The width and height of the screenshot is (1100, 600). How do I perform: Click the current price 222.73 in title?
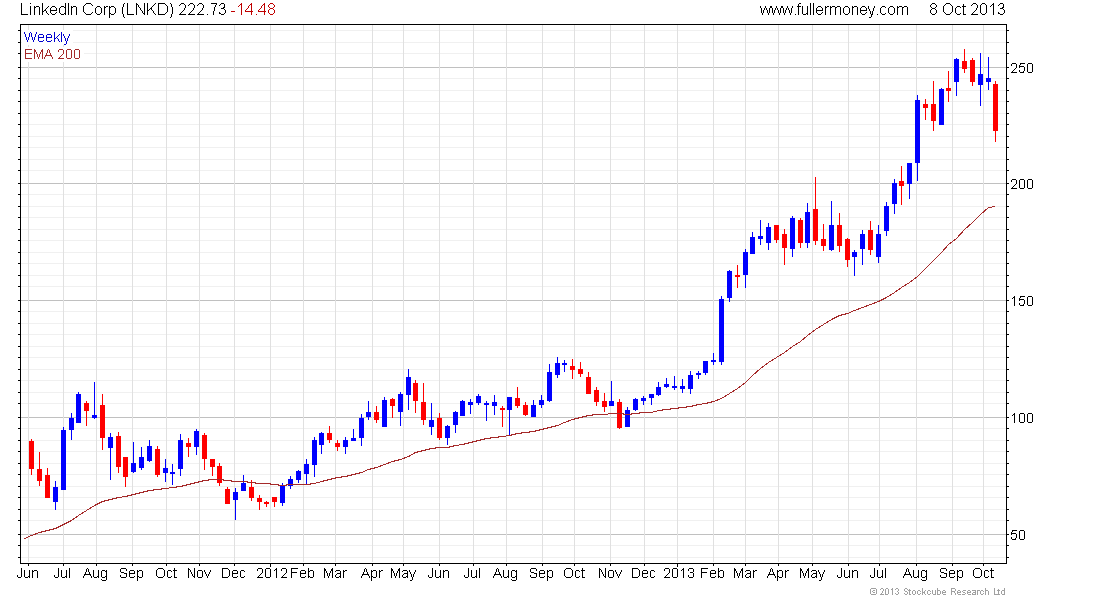coord(202,10)
